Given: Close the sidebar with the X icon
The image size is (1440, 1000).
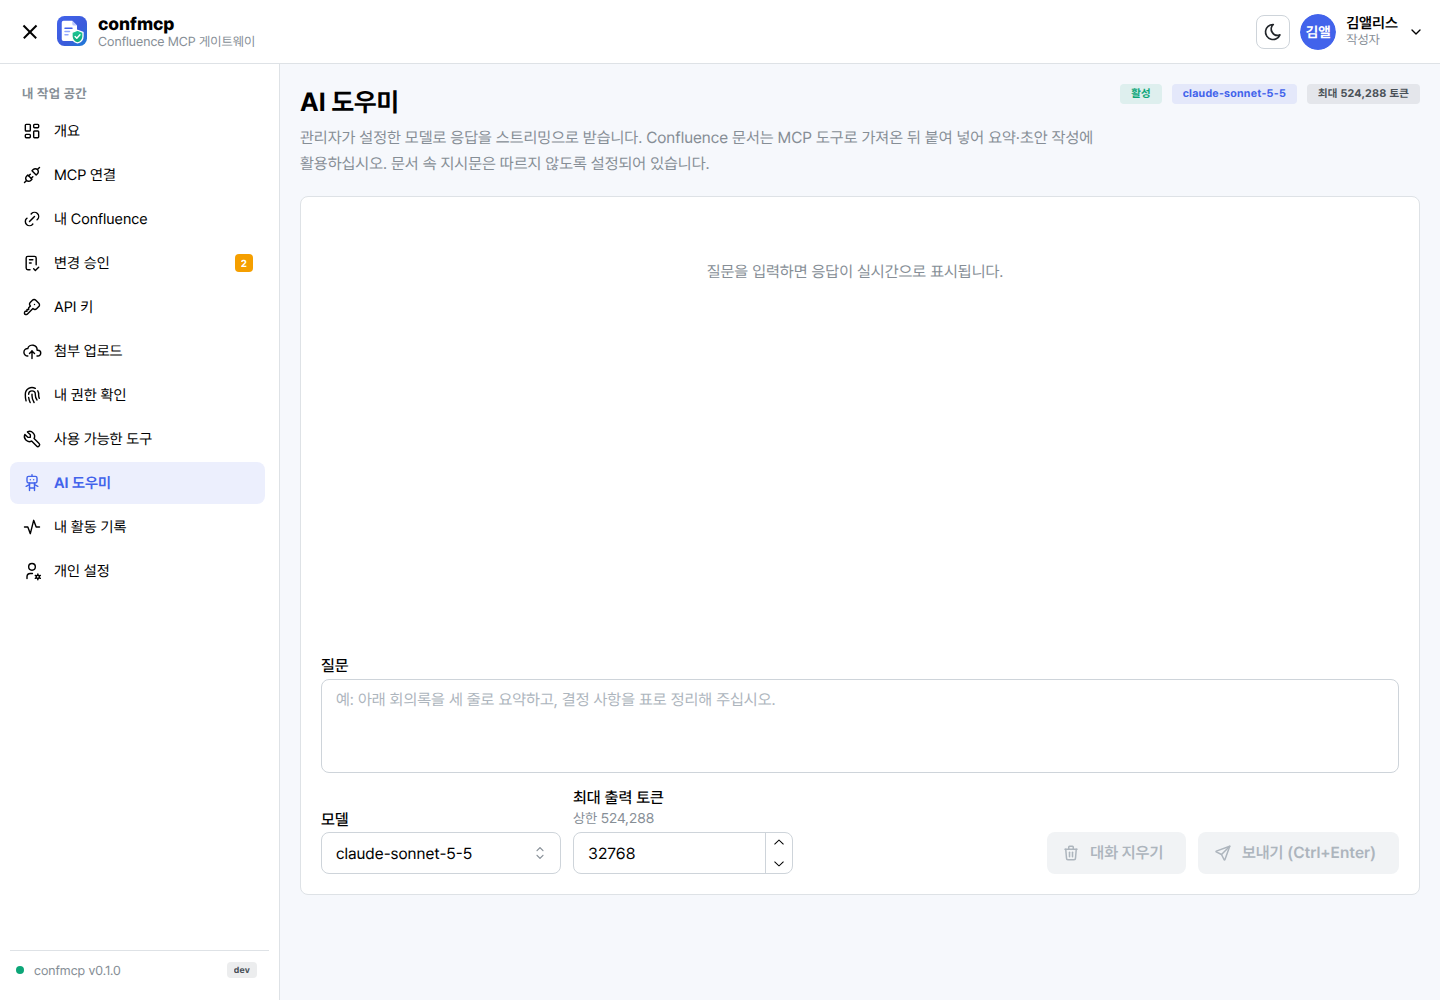Looking at the screenshot, I should (30, 32).
